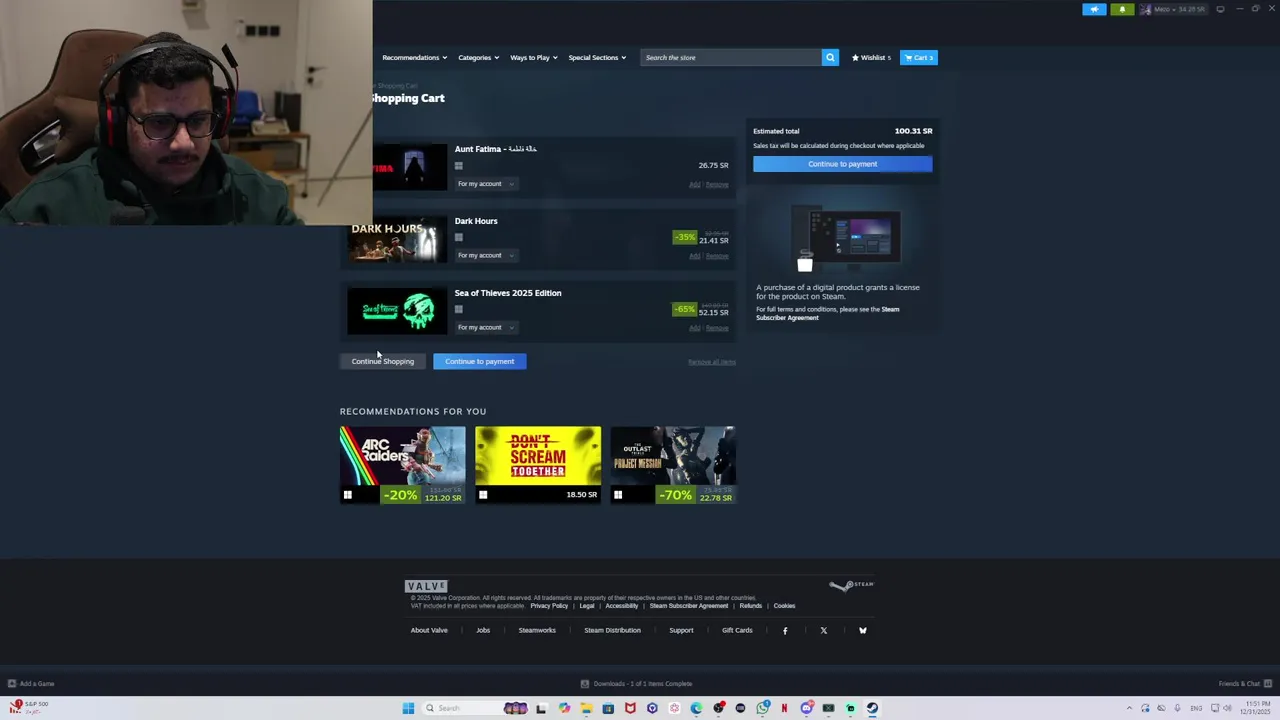Click Continue to payment below cart items
This screenshot has width=1280, height=720.
pos(480,361)
